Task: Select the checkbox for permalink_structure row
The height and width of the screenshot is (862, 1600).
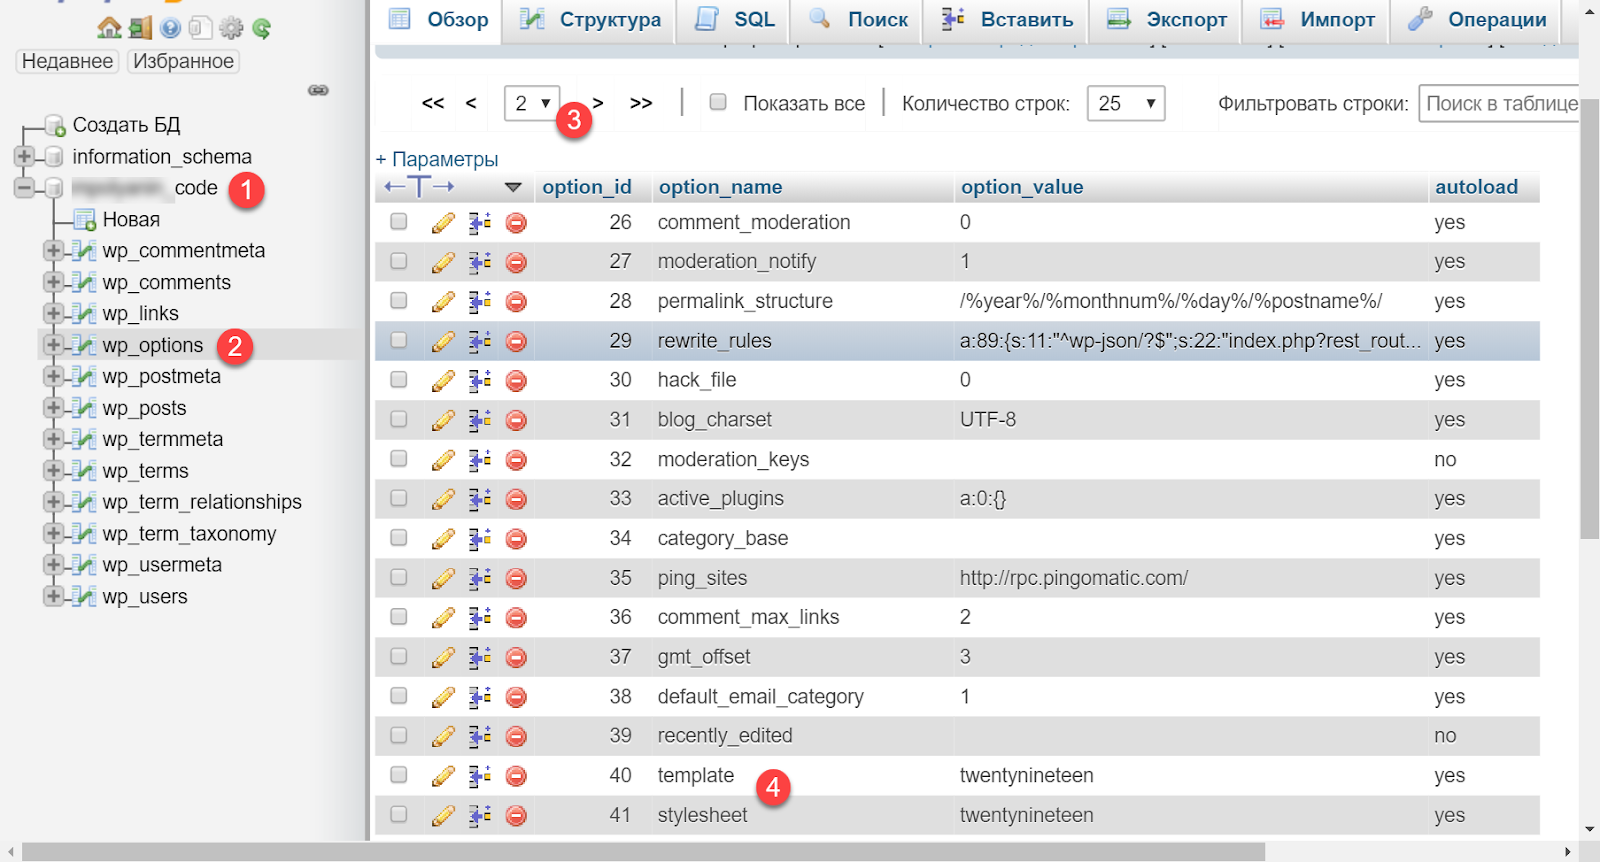Action: coord(399,301)
